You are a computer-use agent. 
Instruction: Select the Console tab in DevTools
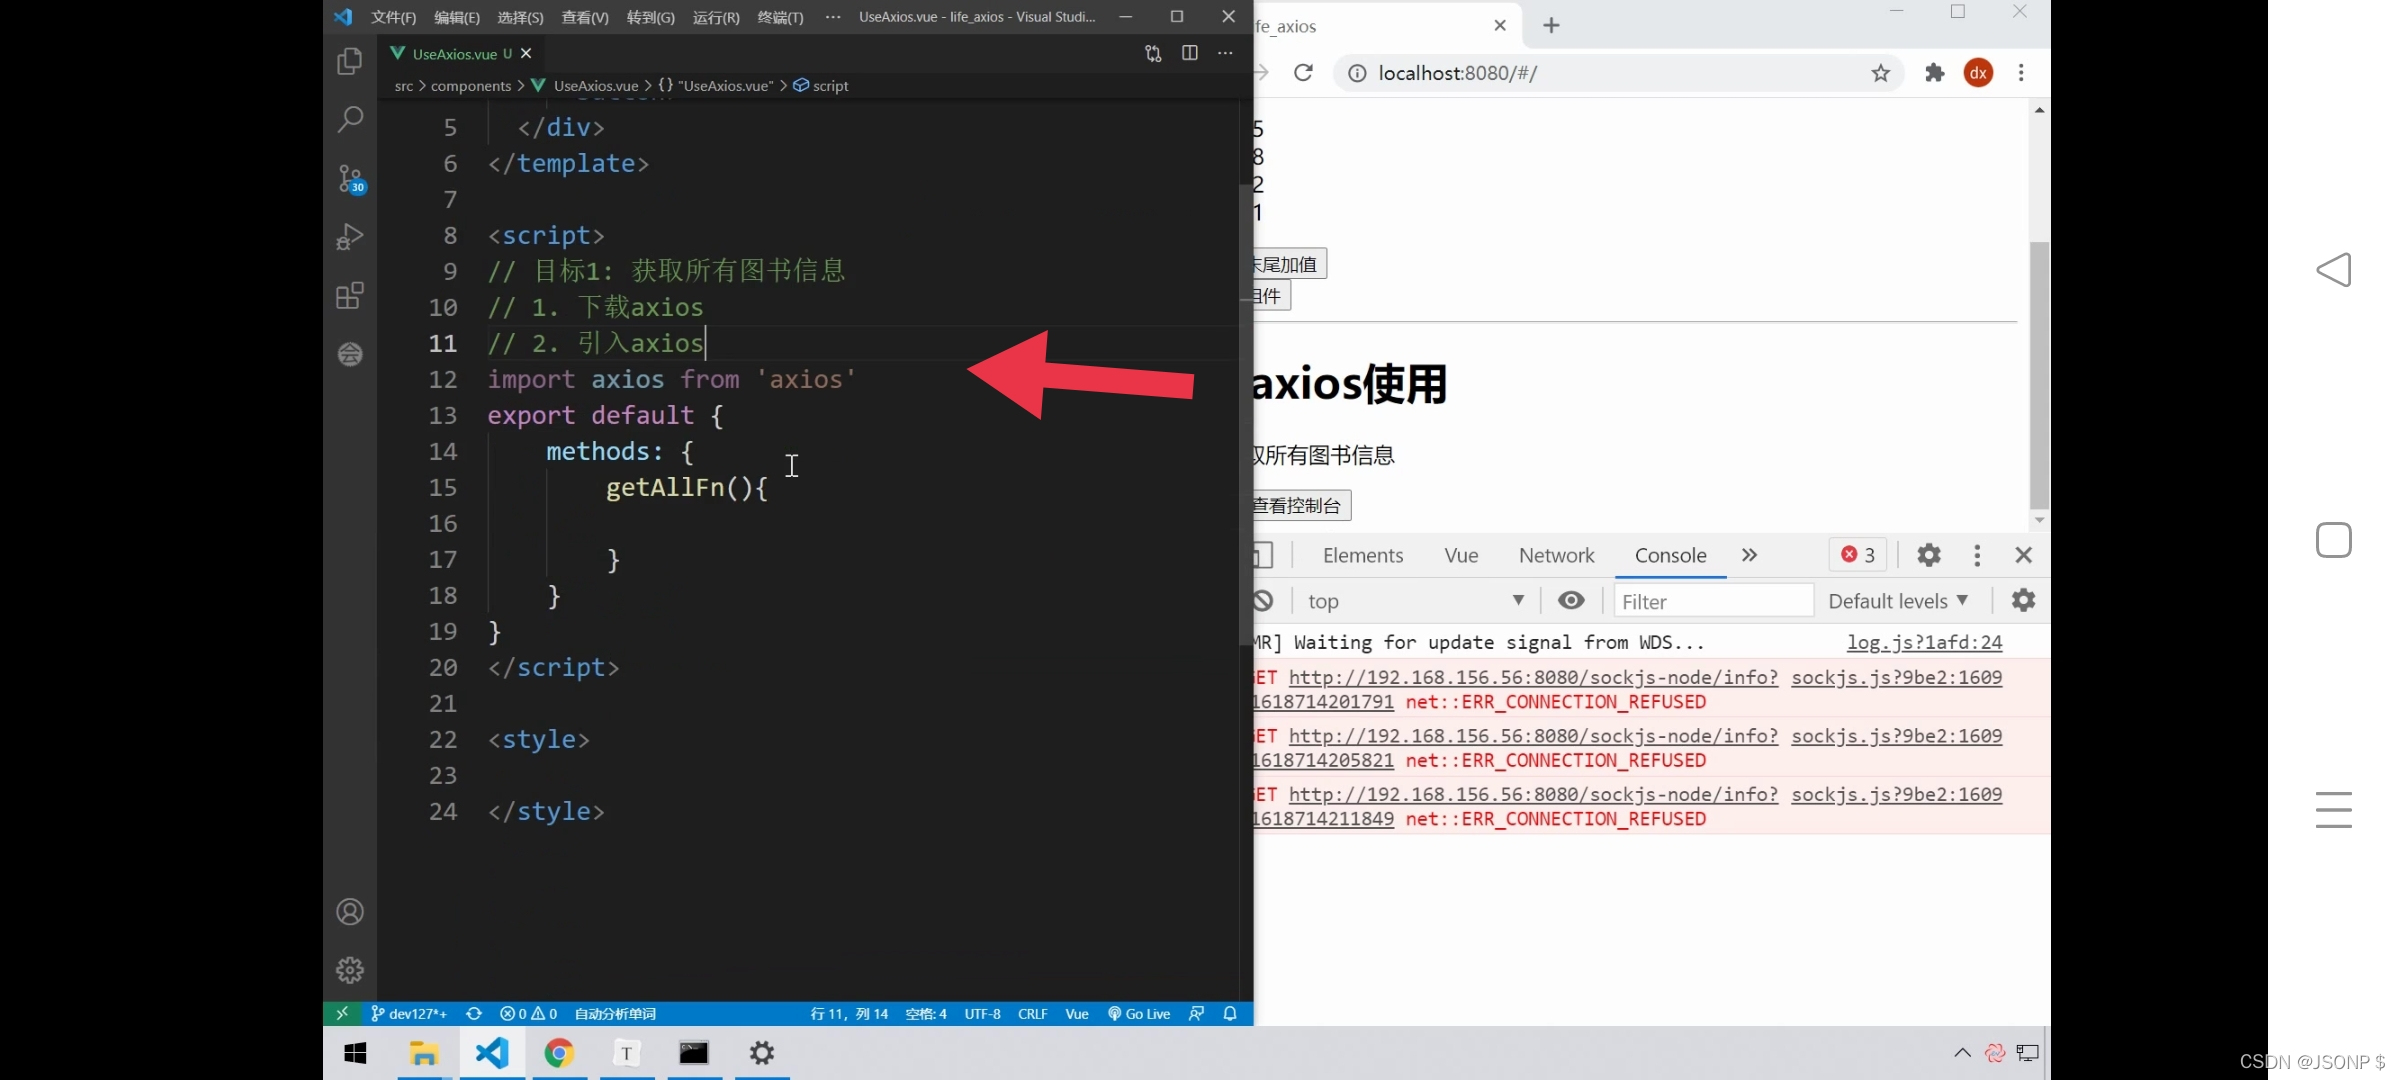[x=1670, y=555]
